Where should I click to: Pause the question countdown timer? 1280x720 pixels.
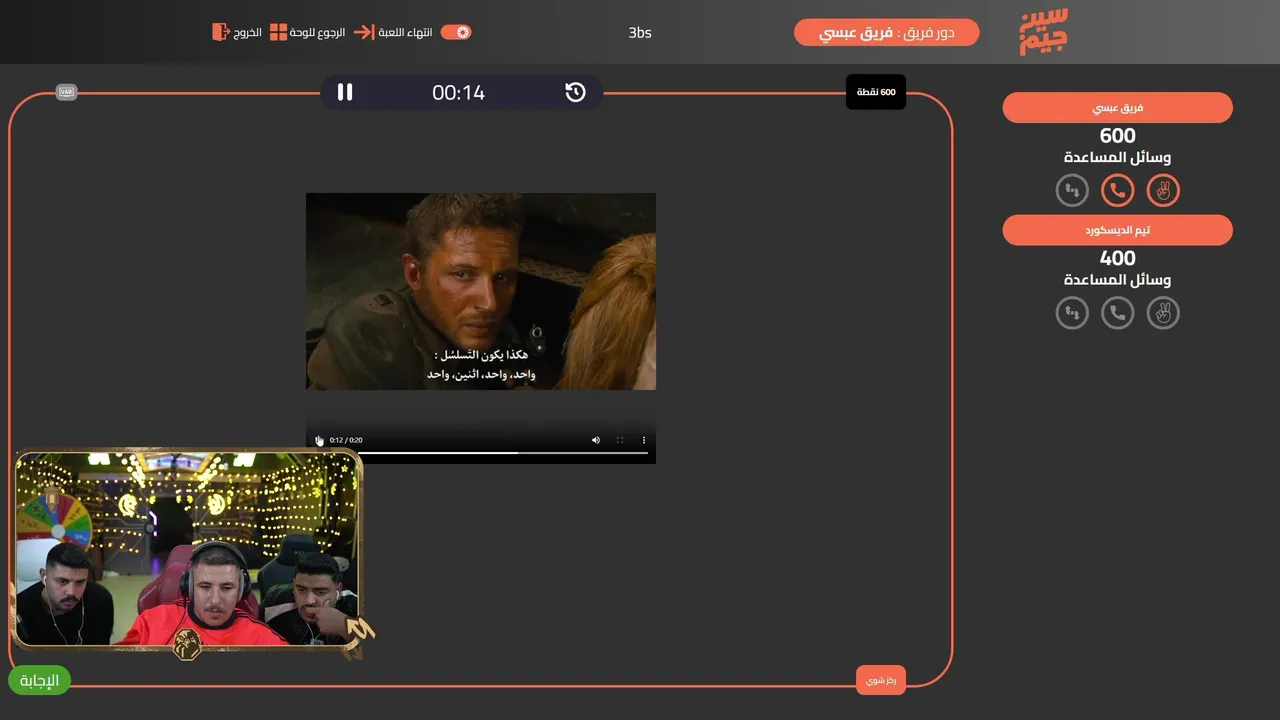point(345,92)
